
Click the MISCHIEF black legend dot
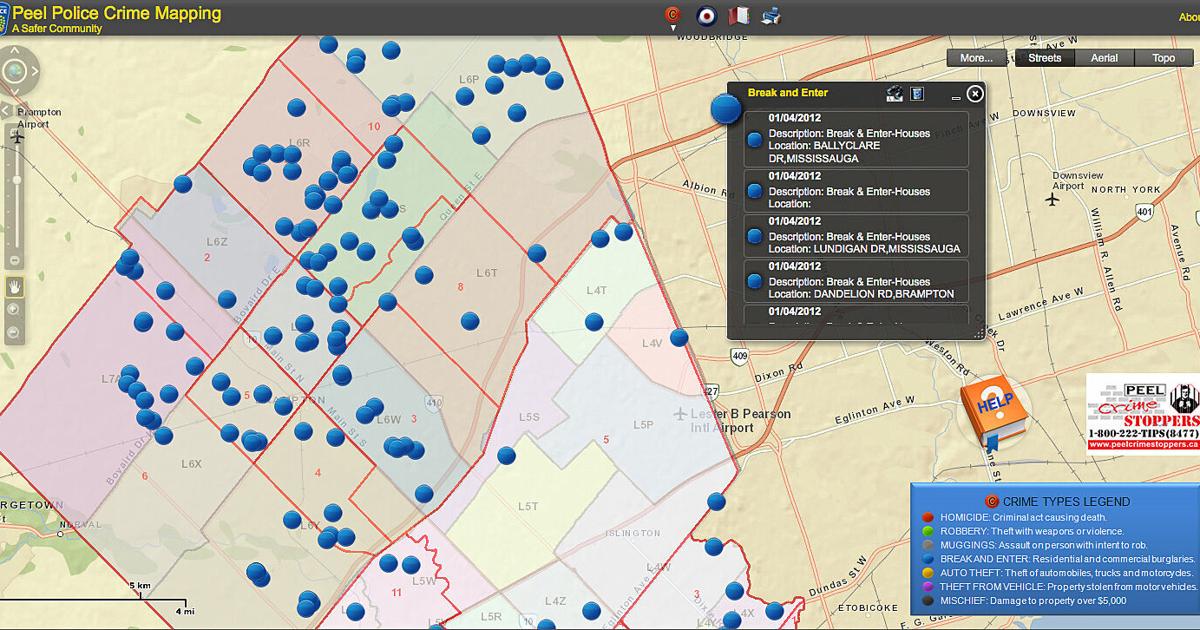coord(929,601)
